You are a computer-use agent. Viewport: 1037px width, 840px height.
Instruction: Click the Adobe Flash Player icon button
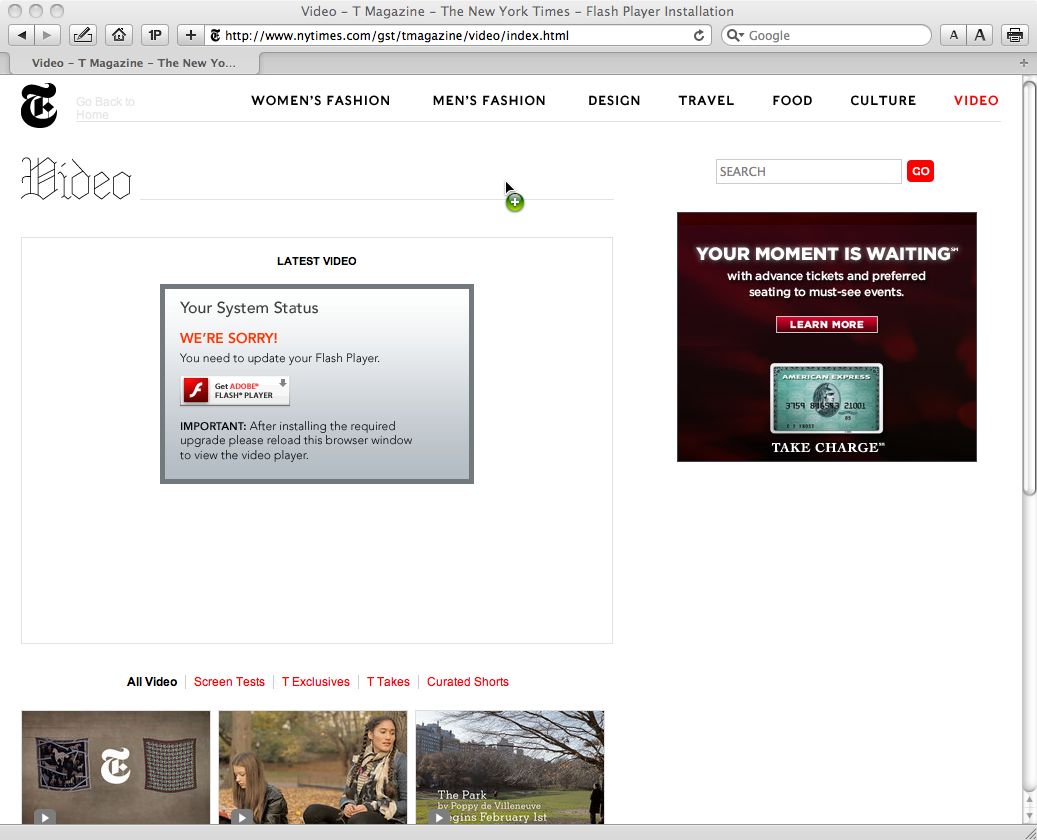[235, 390]
